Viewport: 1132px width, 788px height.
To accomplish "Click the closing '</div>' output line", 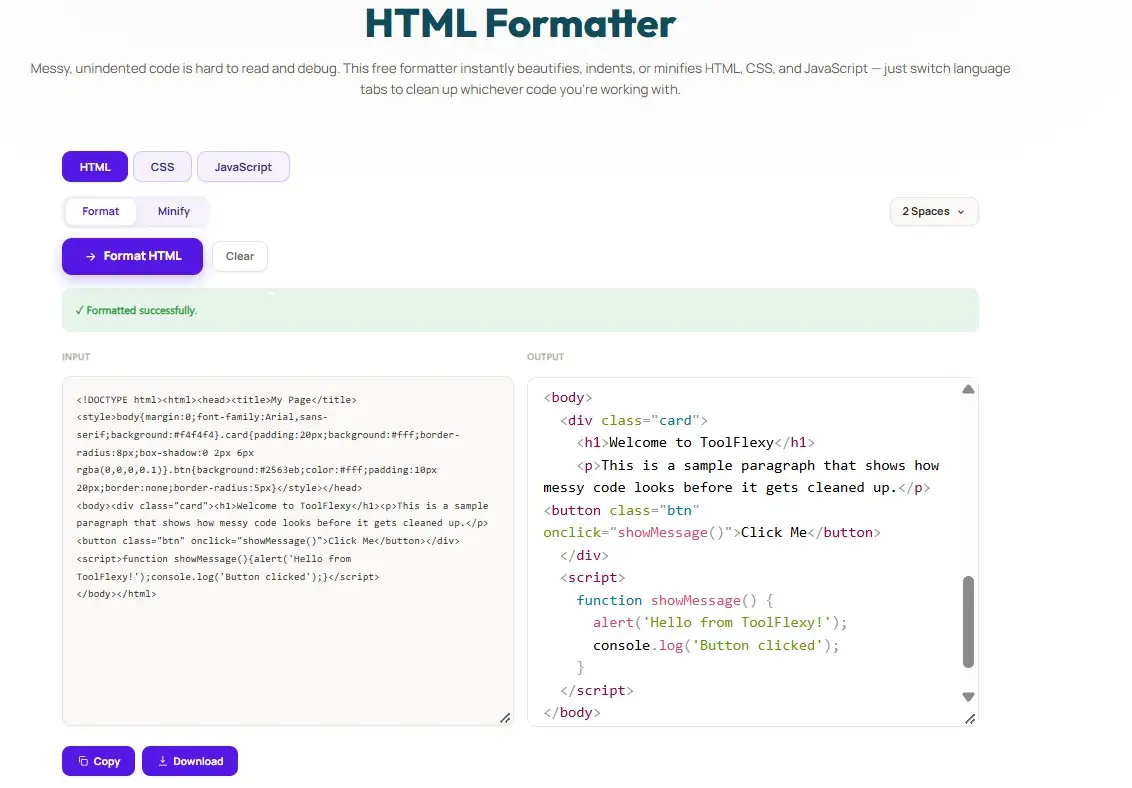I will click(585, 555).
